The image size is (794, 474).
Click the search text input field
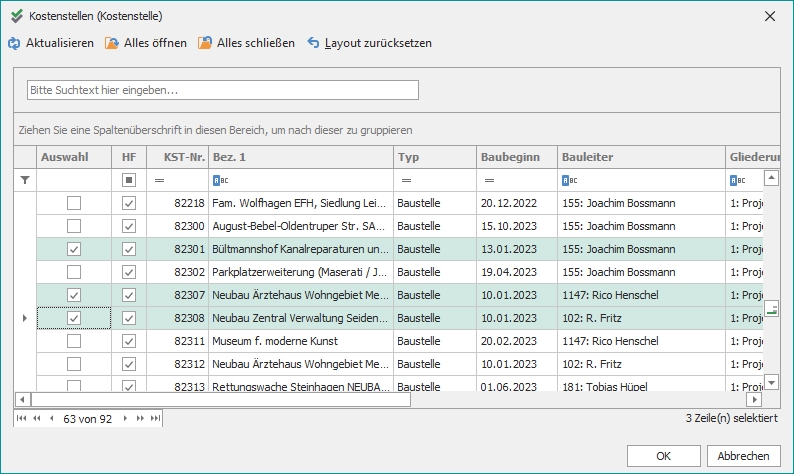222,90
